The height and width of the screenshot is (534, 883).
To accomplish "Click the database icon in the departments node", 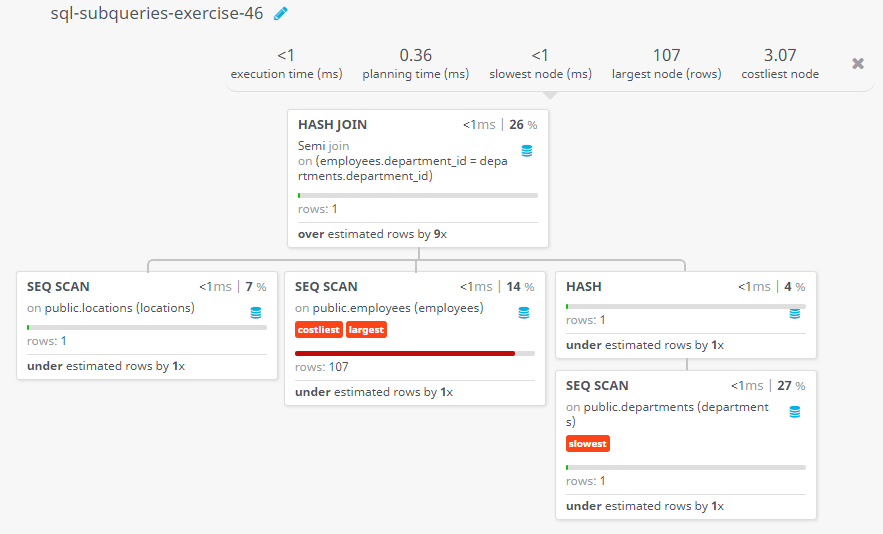I will coord(795,412).
